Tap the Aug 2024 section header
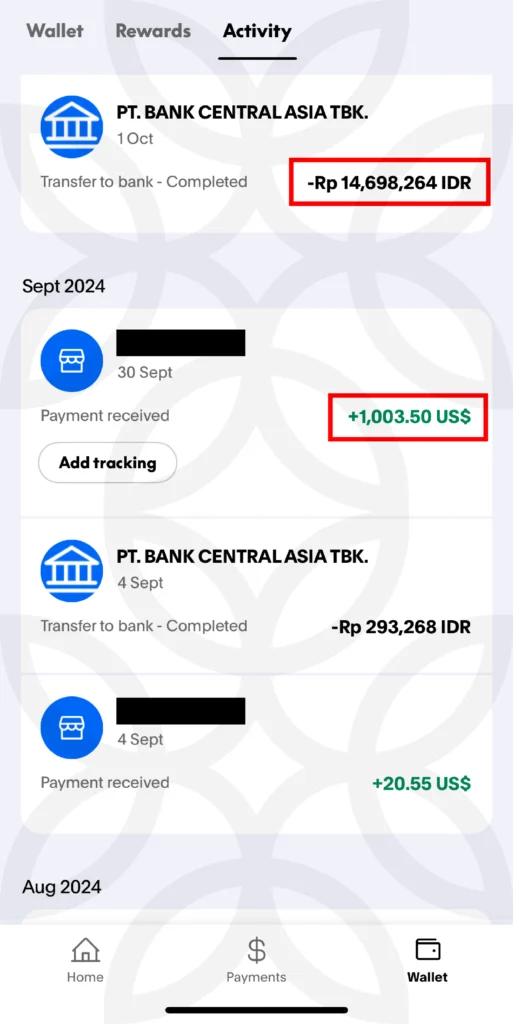Image resolution: width=513 pixels, height=1024 pixels. tap(61, 887)
